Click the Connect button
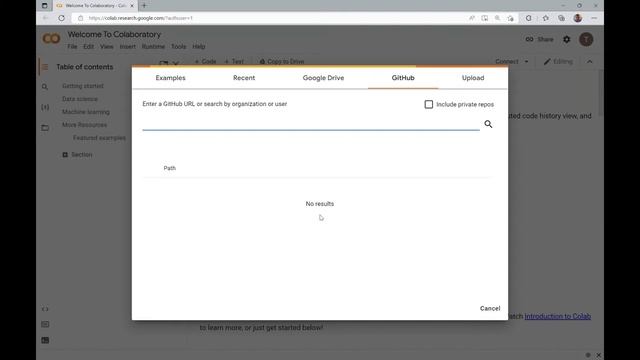The height and width of the screenshot is (360, 640). [507, 62]
